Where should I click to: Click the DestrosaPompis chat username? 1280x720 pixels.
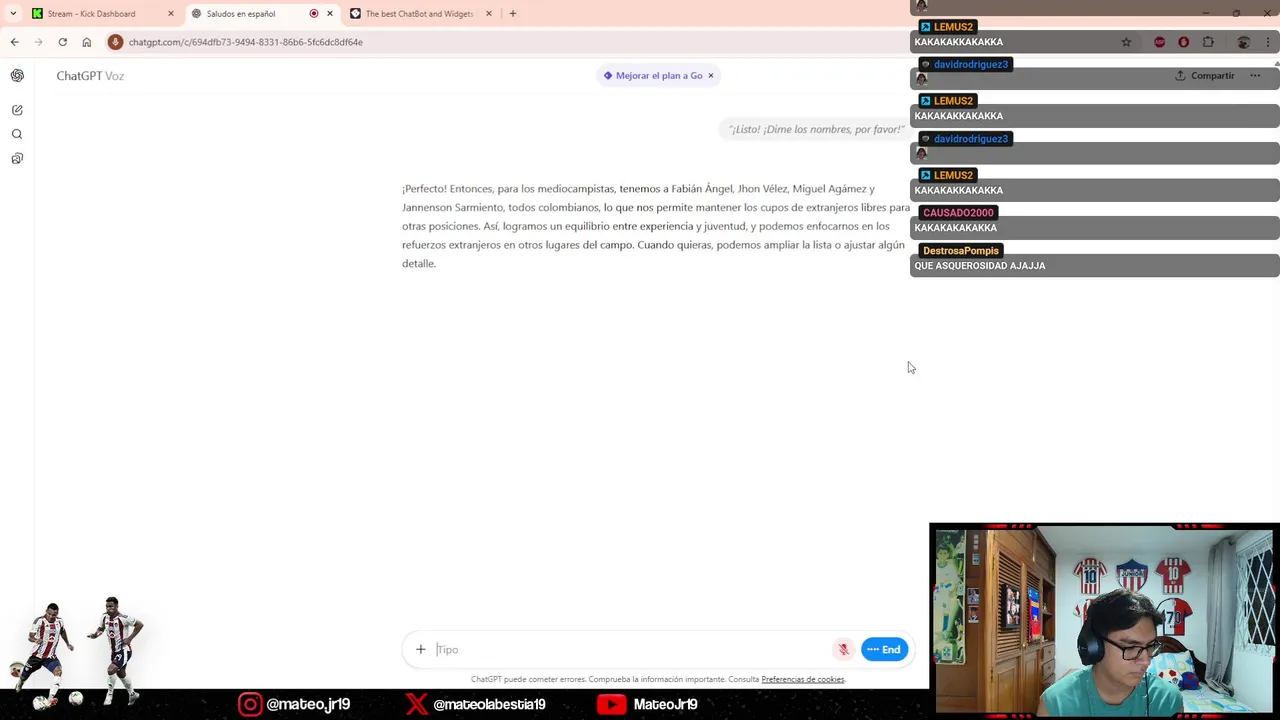[x=961, y=251]
